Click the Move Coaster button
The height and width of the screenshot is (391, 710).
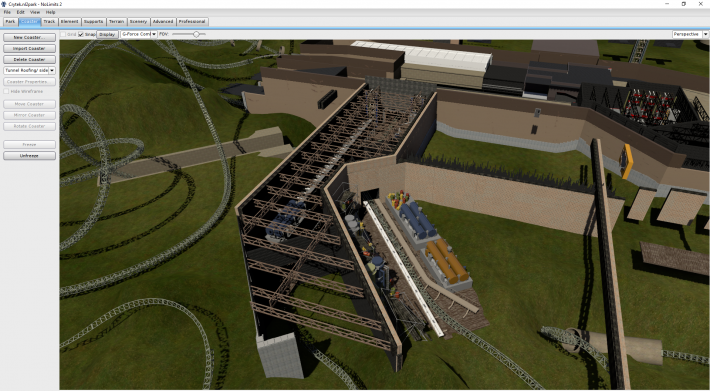coord(29,104)
